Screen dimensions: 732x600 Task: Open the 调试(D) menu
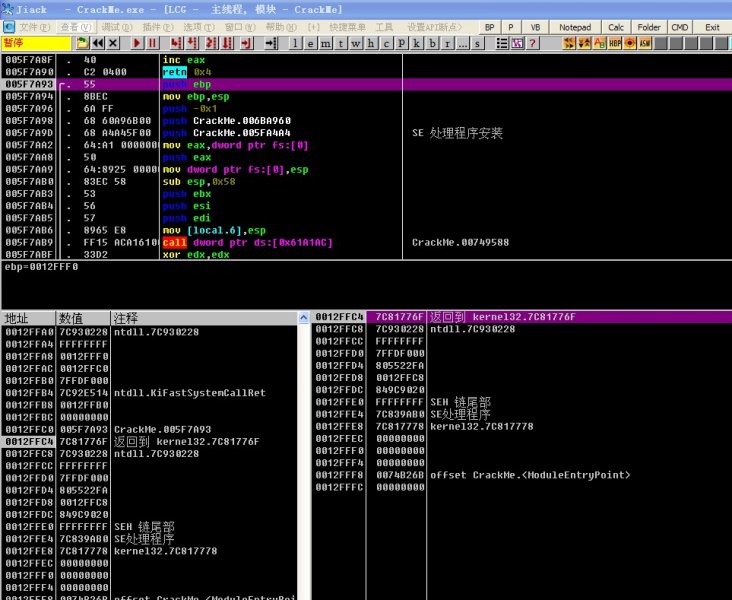[x=117, y=27]
